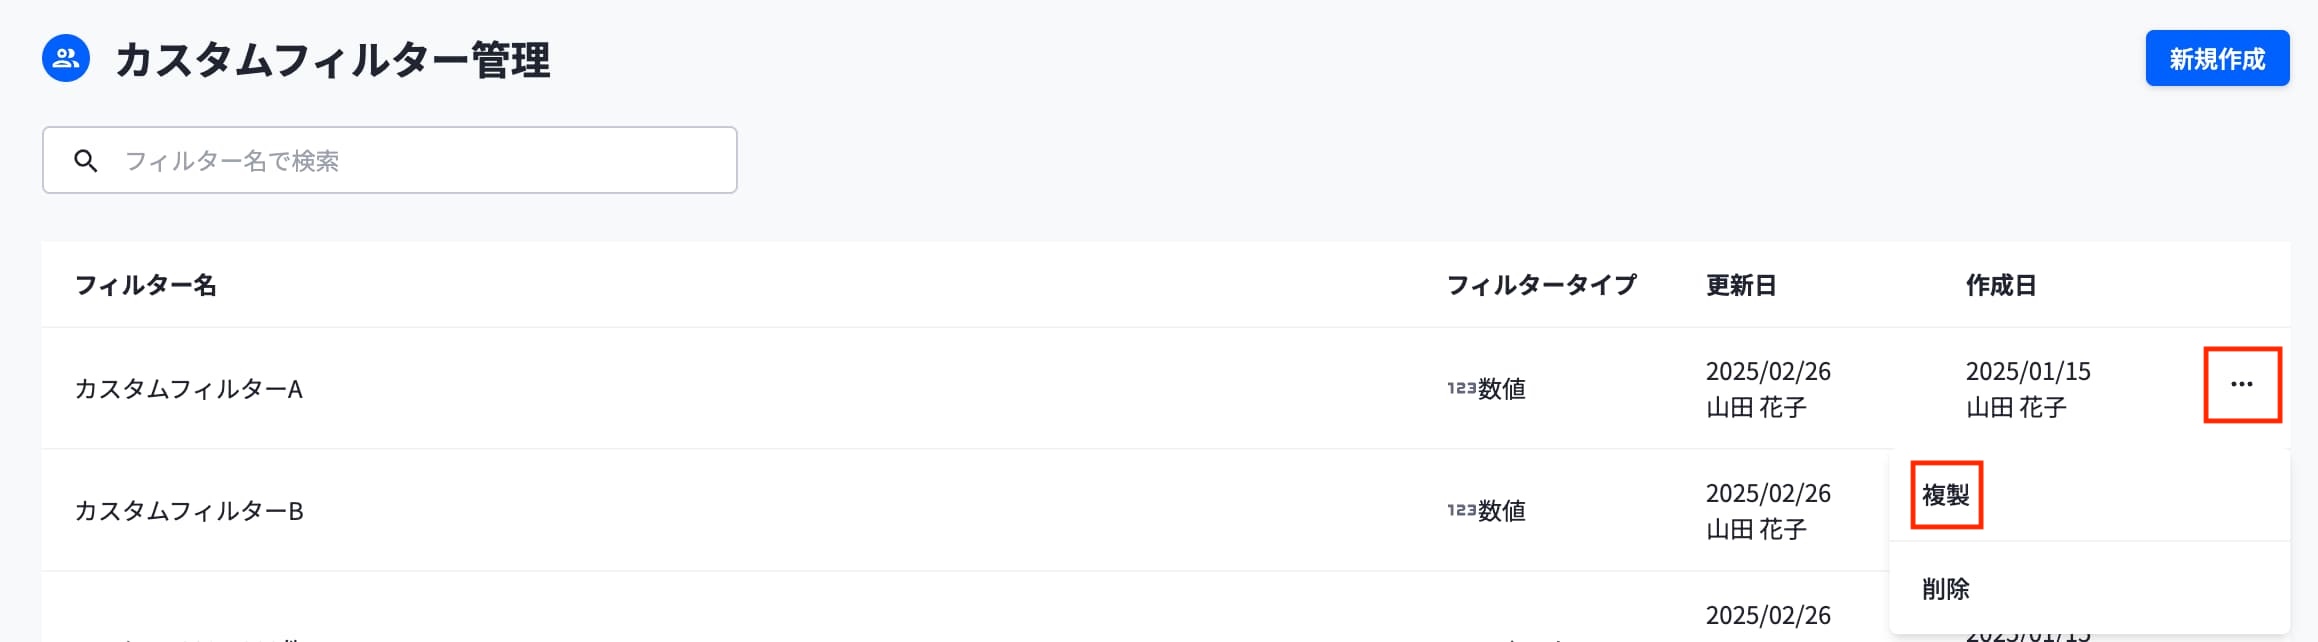
Task: Sort by the 作成日 column header
Action: coord(2000,286)
